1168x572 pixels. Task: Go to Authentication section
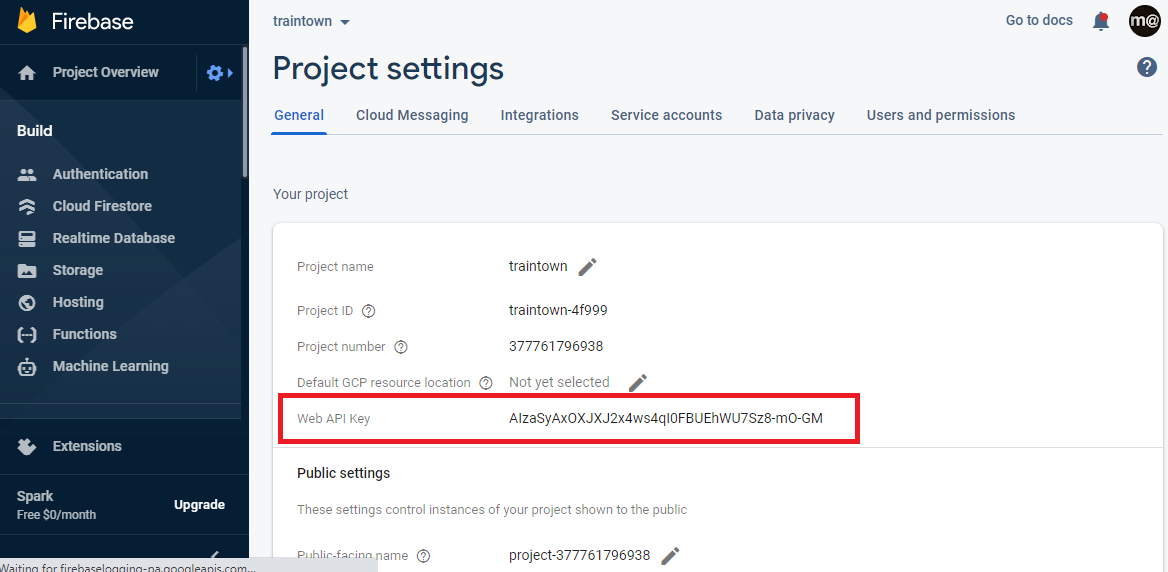click(x=100, y=174)
